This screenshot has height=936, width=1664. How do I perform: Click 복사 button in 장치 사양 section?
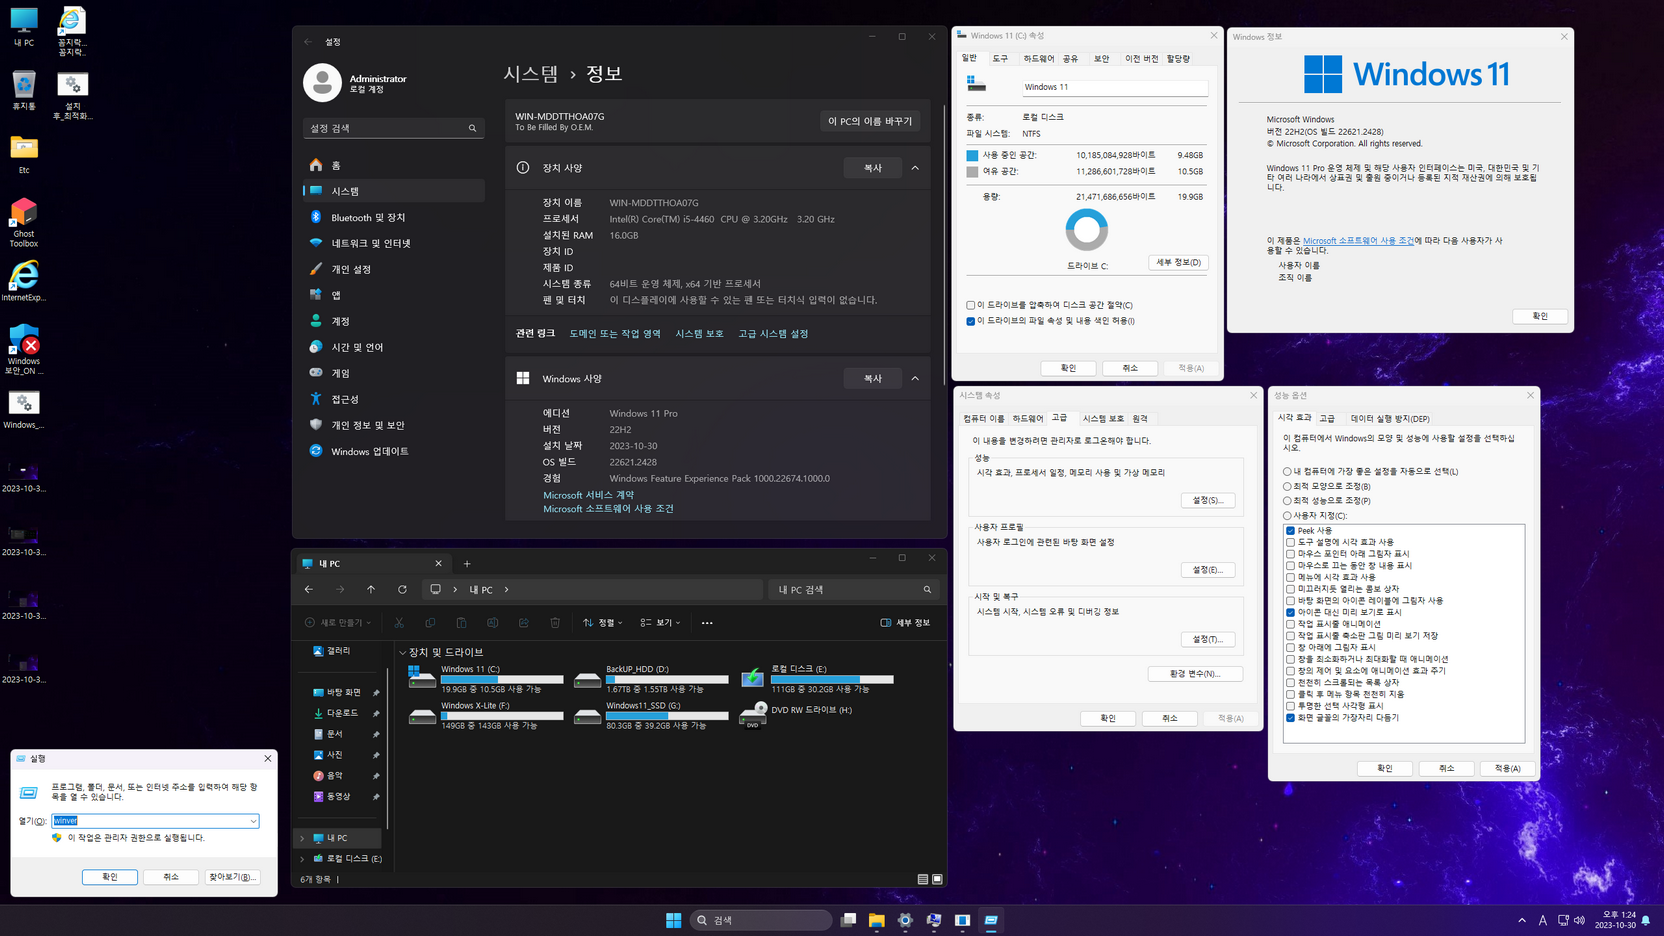[873, 168]
